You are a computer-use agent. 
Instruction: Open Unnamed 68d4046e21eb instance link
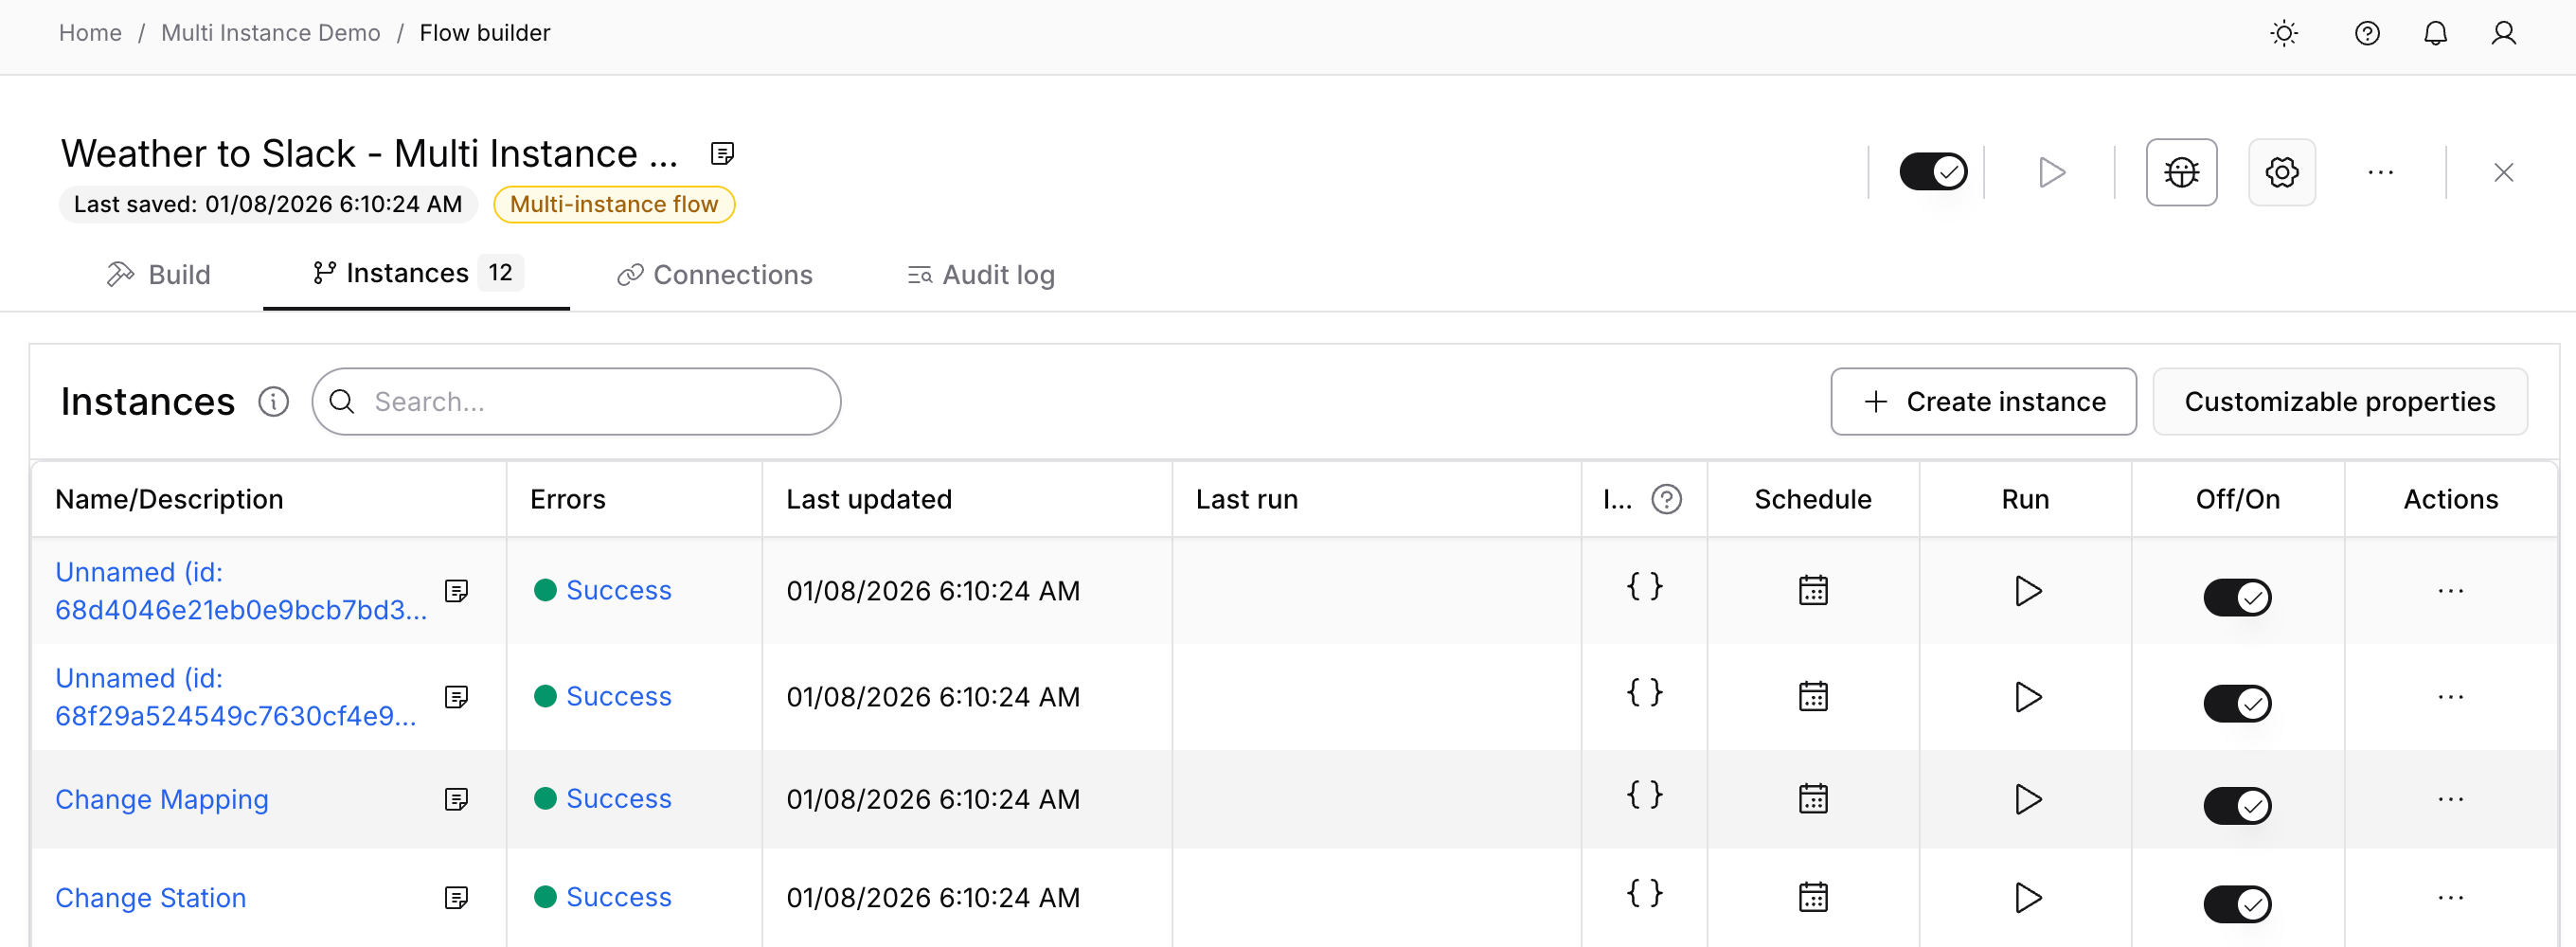(240, 591)
